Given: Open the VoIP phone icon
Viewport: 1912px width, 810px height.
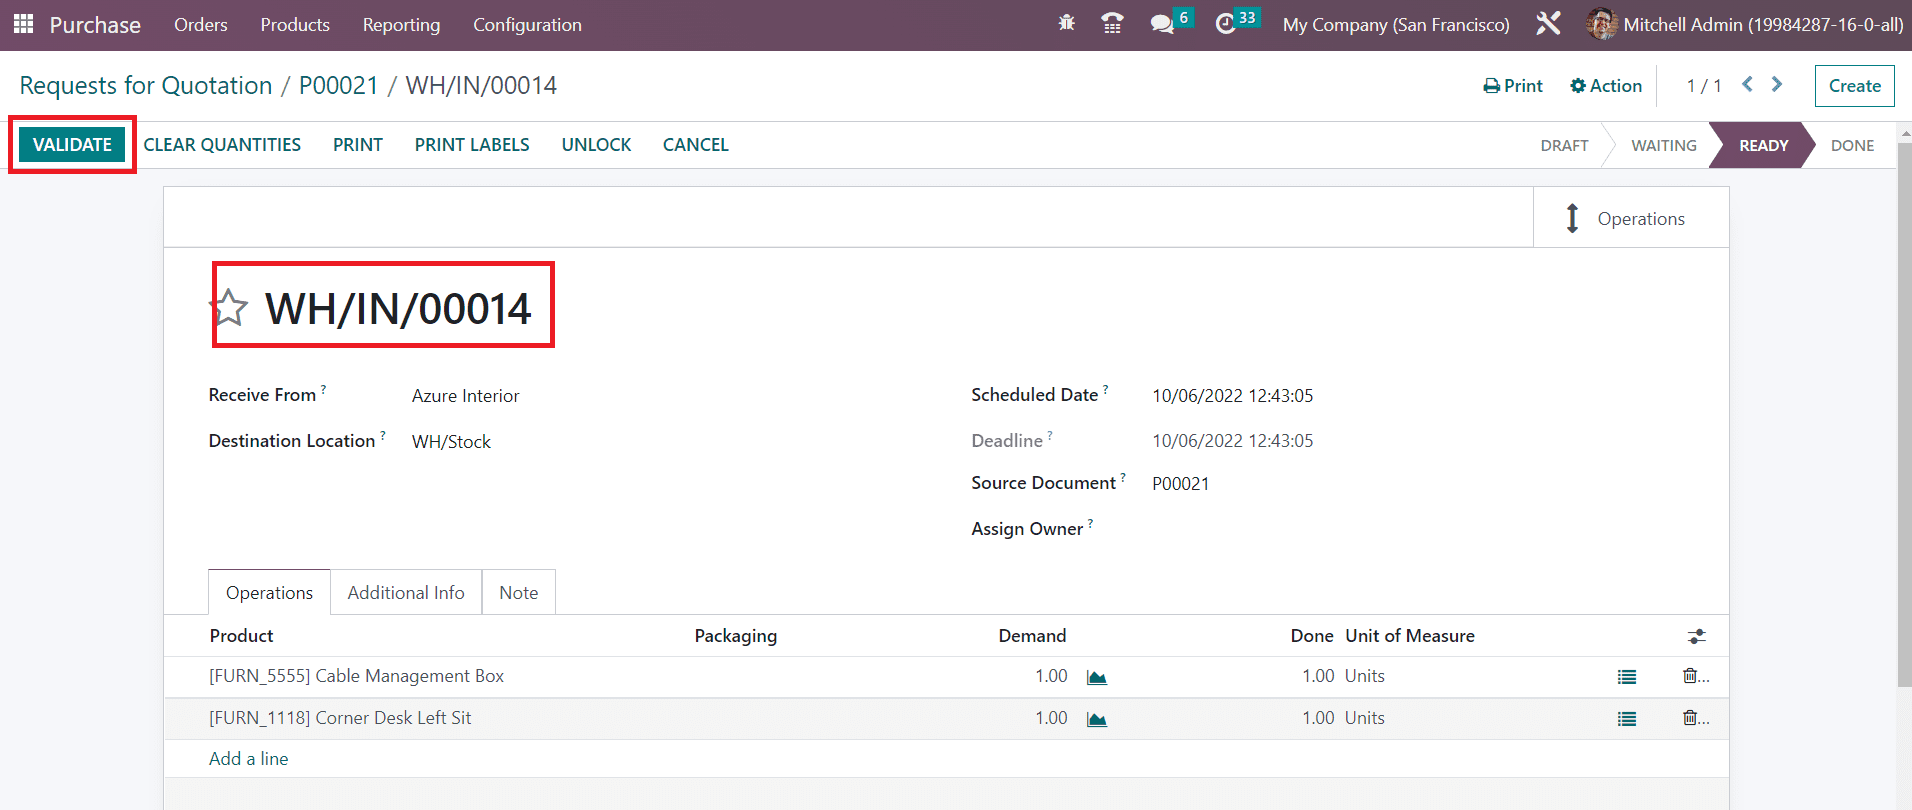Looking at the screenshot, I should click(1111, 24).
